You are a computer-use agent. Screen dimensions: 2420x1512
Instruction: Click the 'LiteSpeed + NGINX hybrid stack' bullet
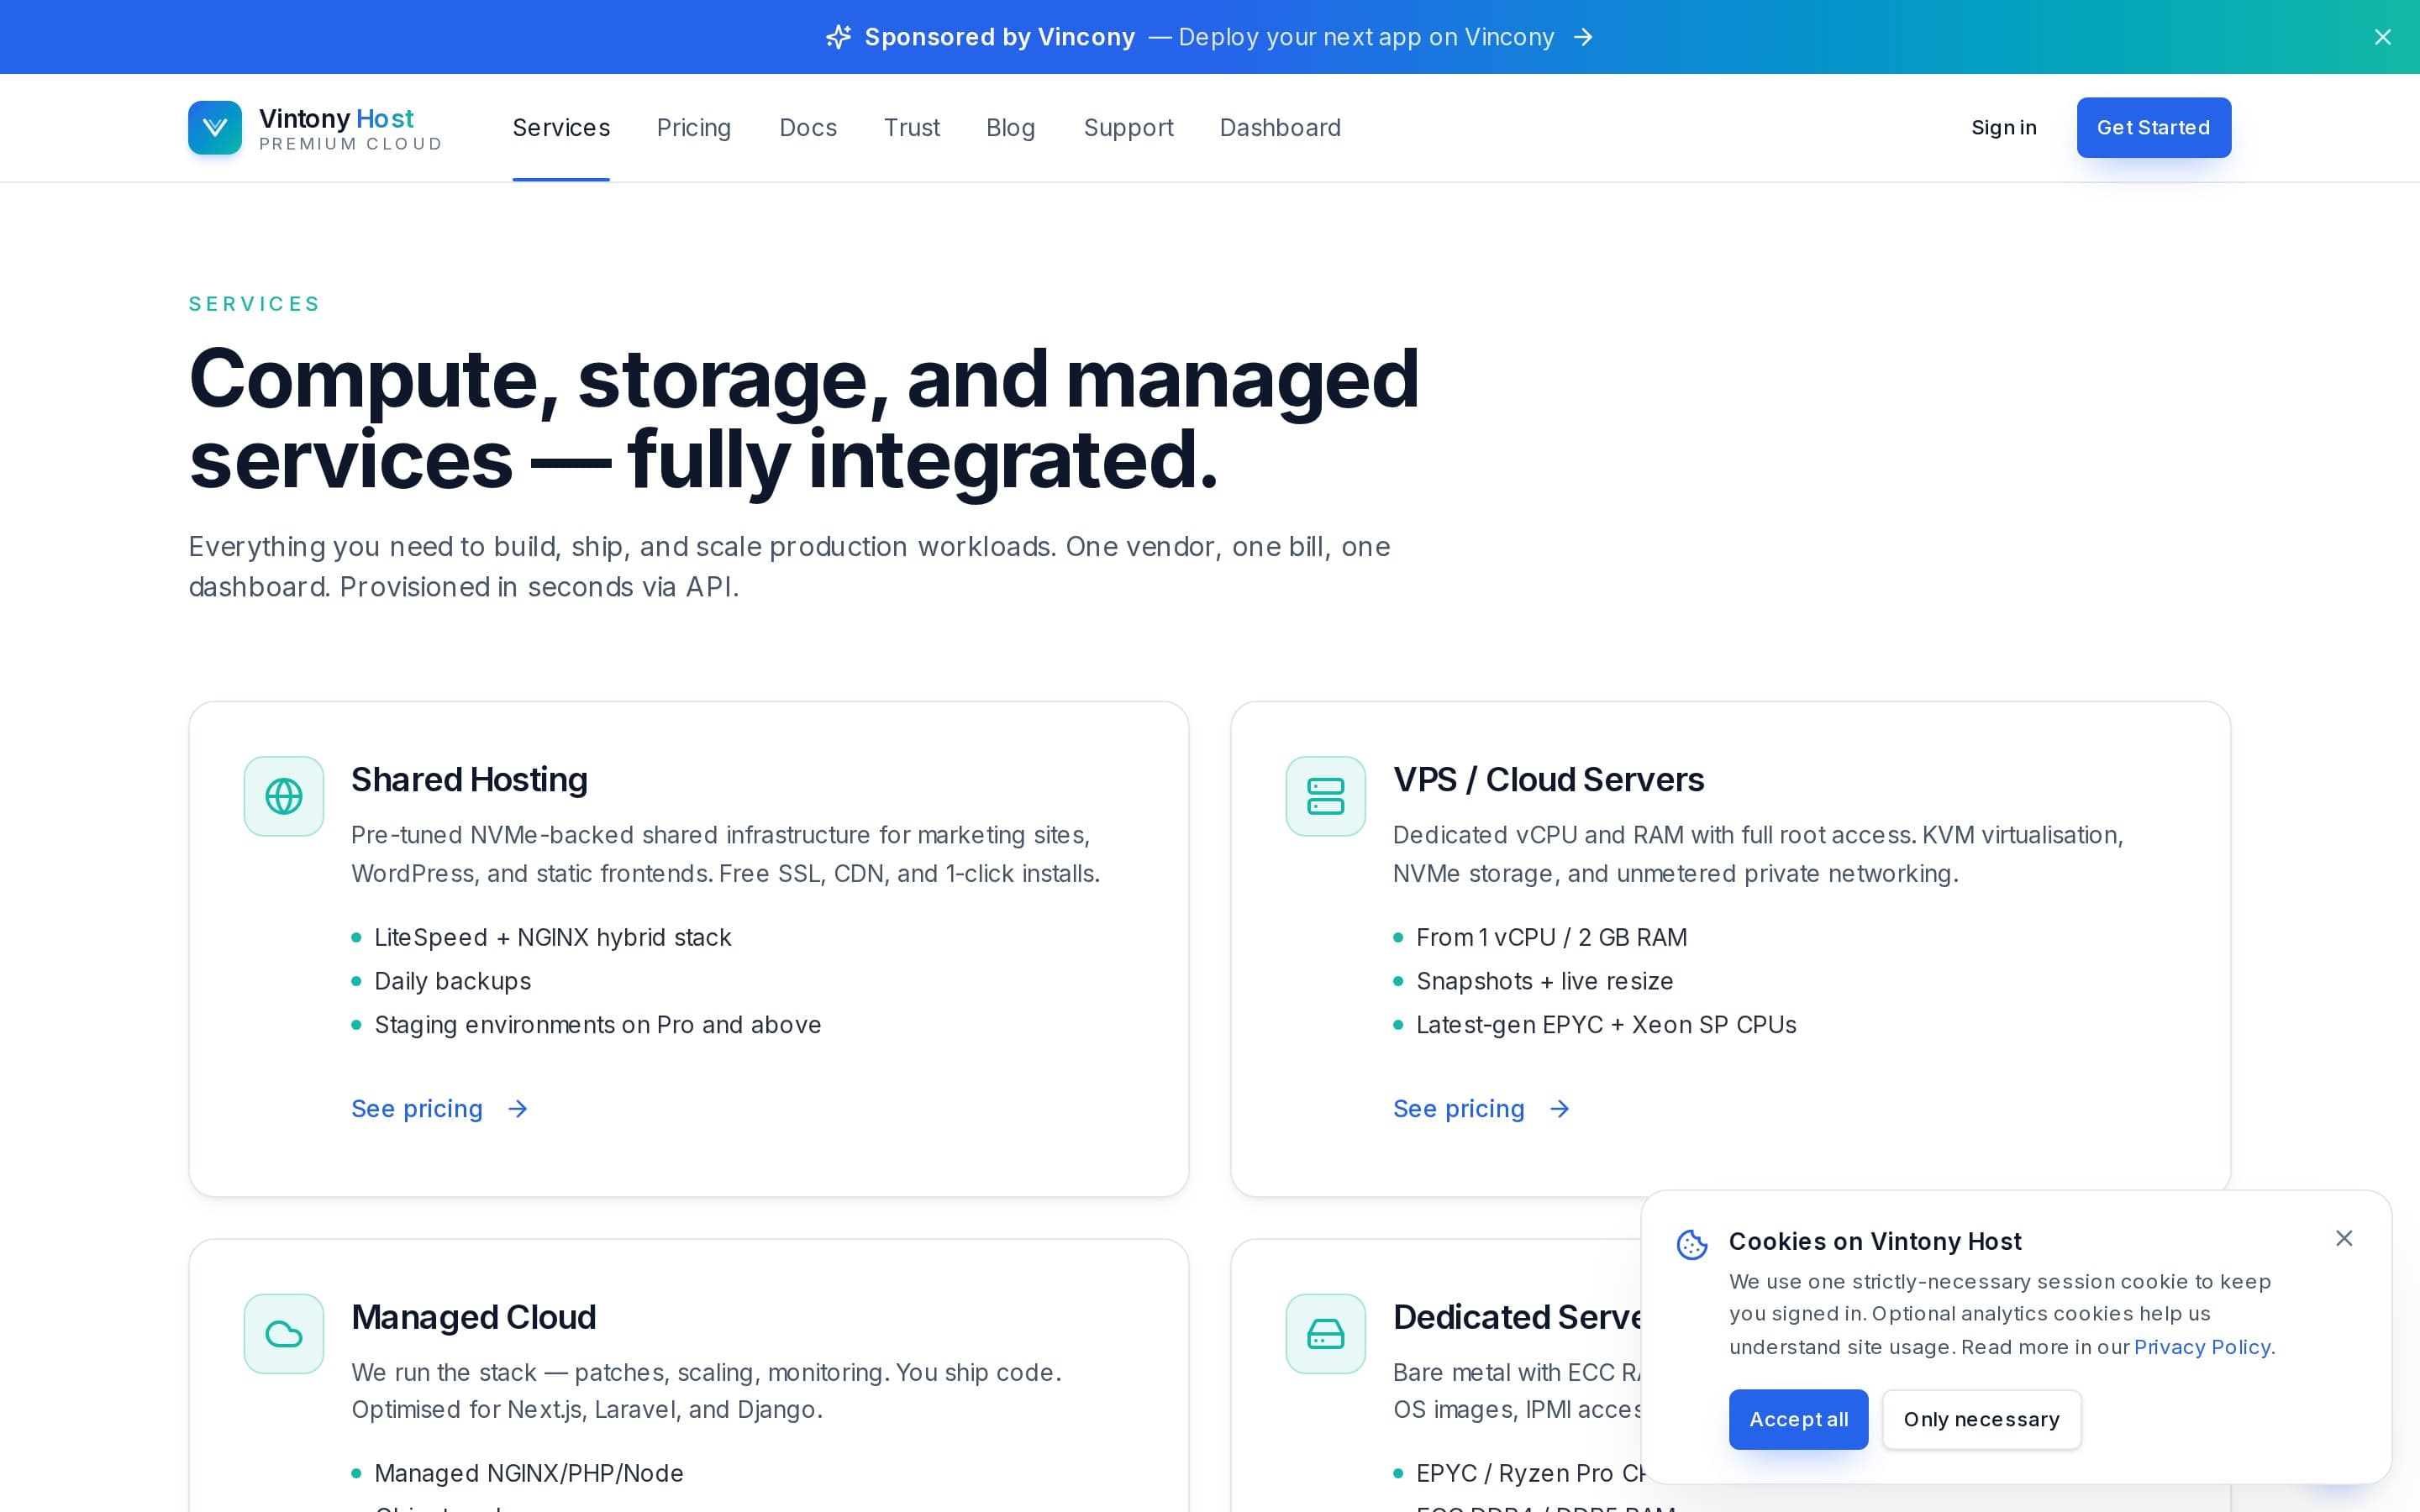pyautogui.click(x=553, y=937)
